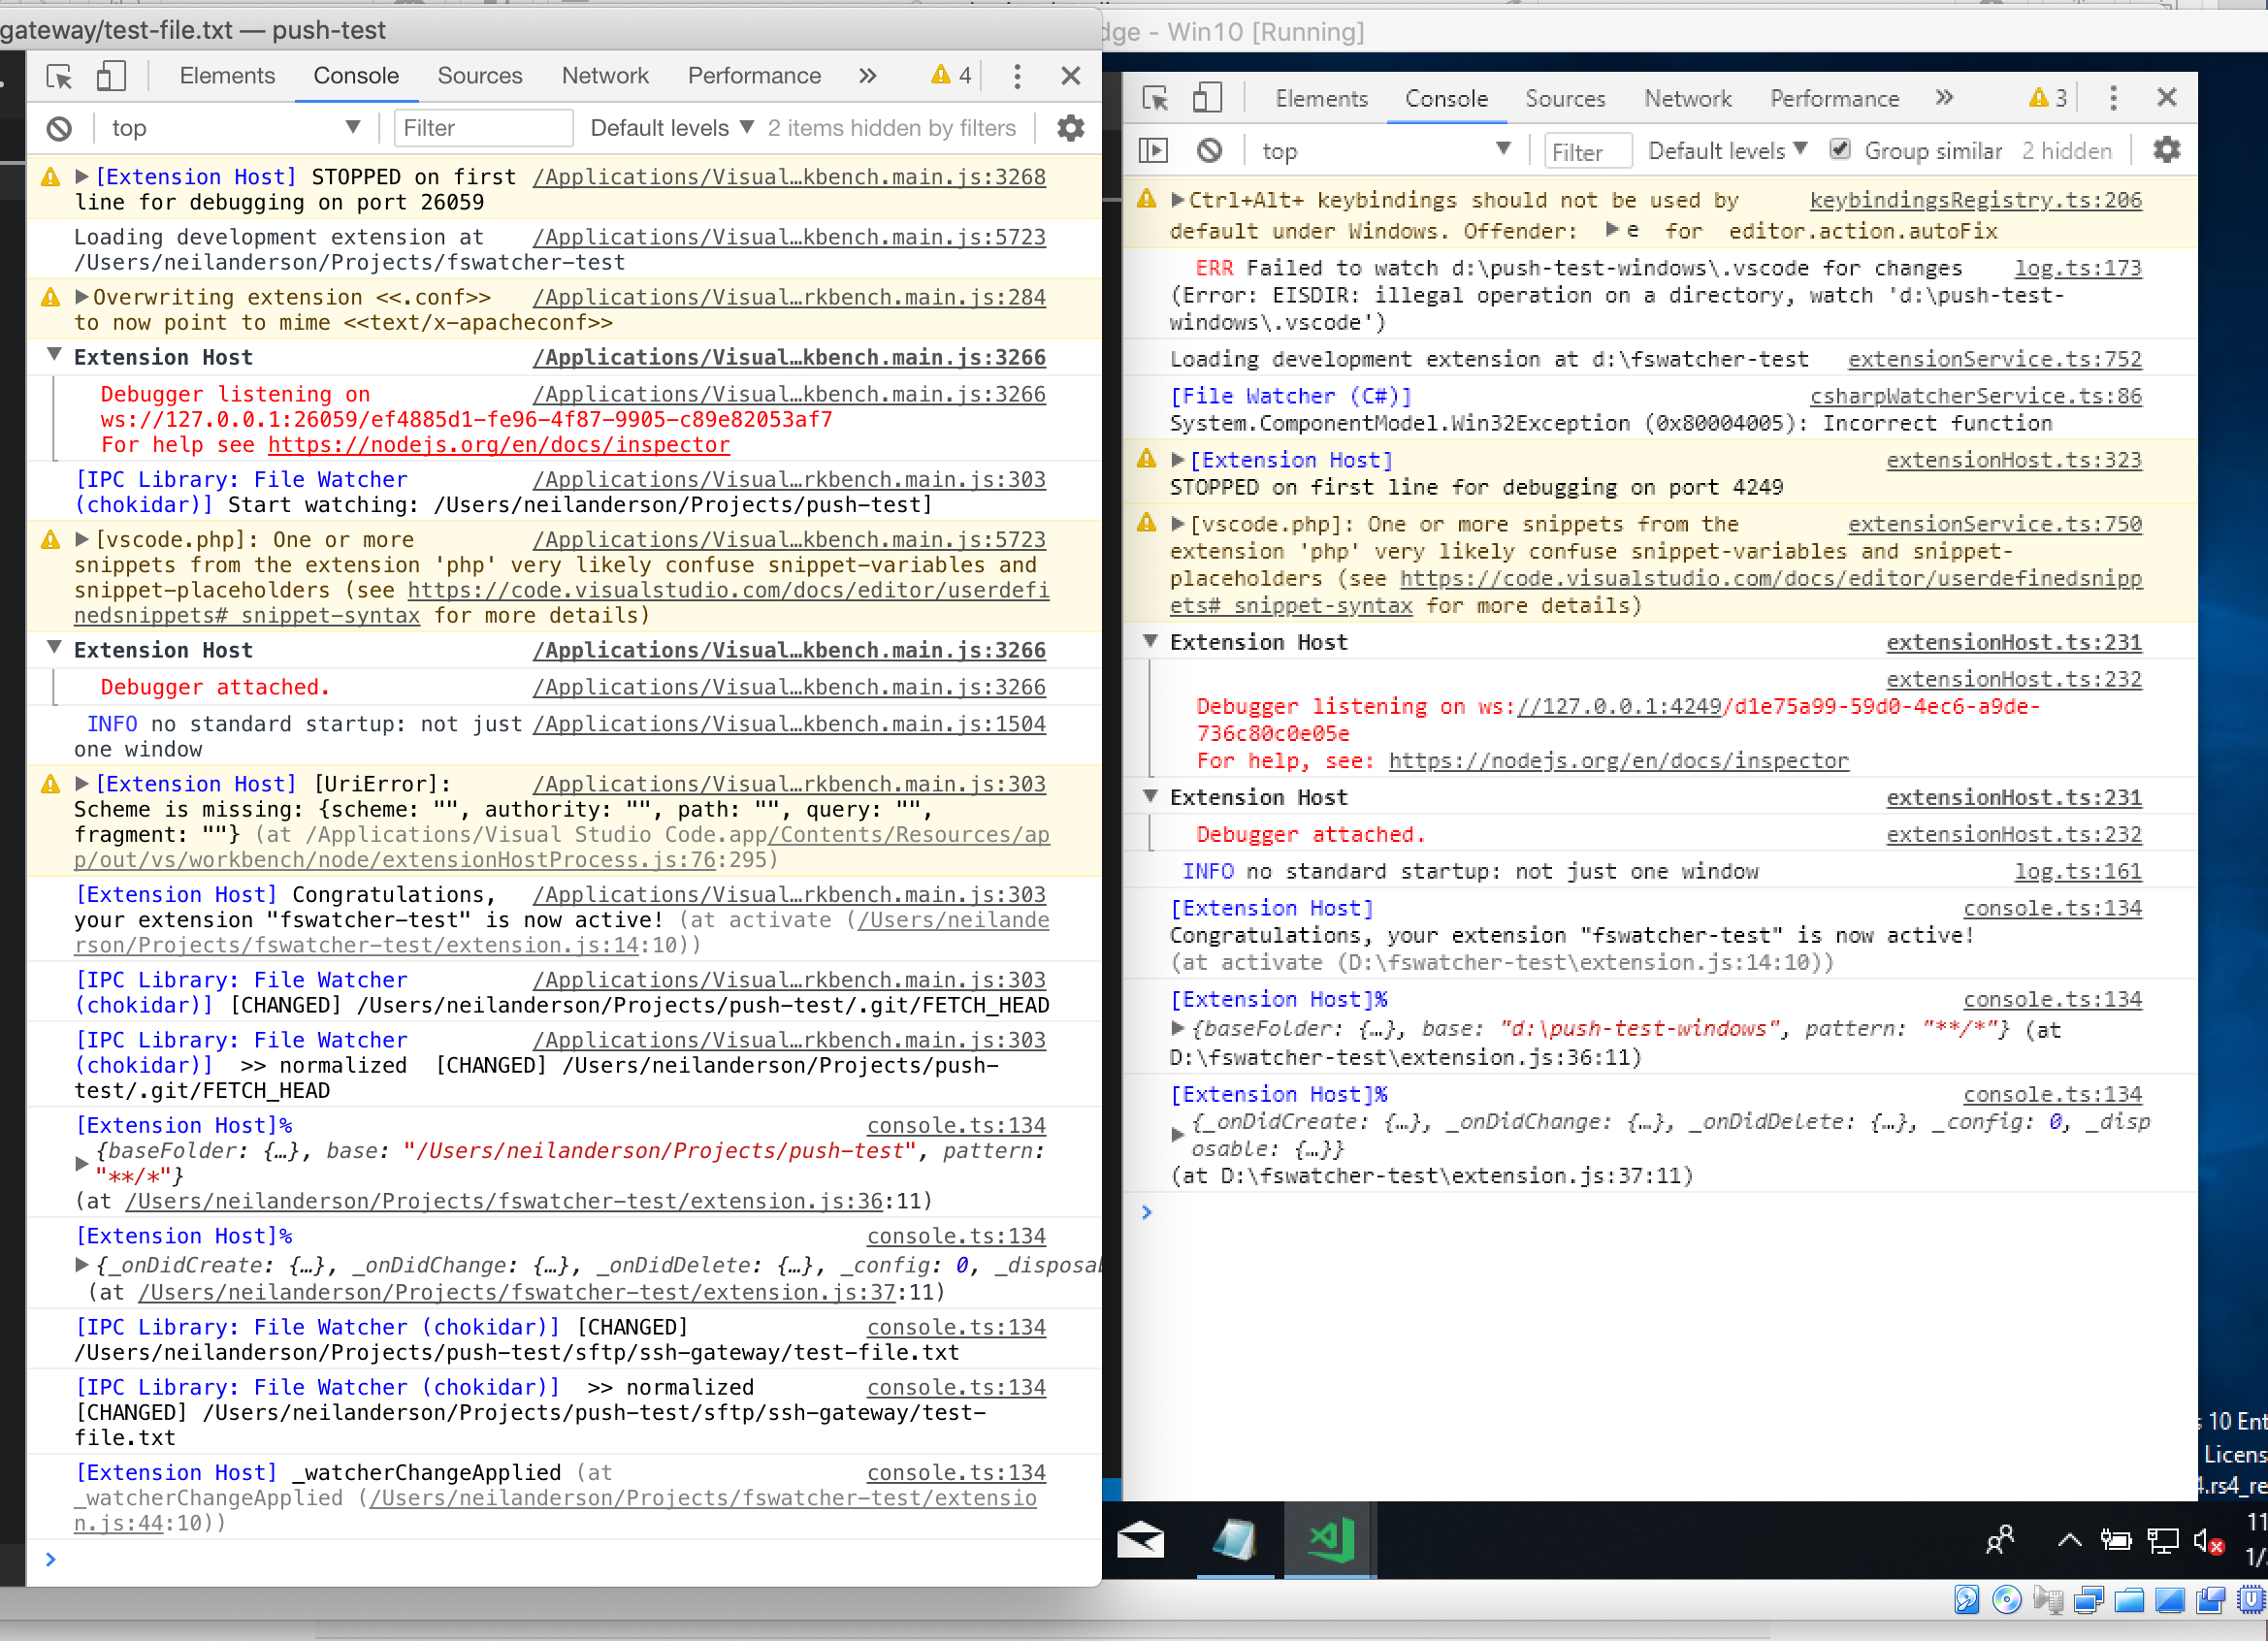Click right panel's clear console icon

coord(1209,149)
